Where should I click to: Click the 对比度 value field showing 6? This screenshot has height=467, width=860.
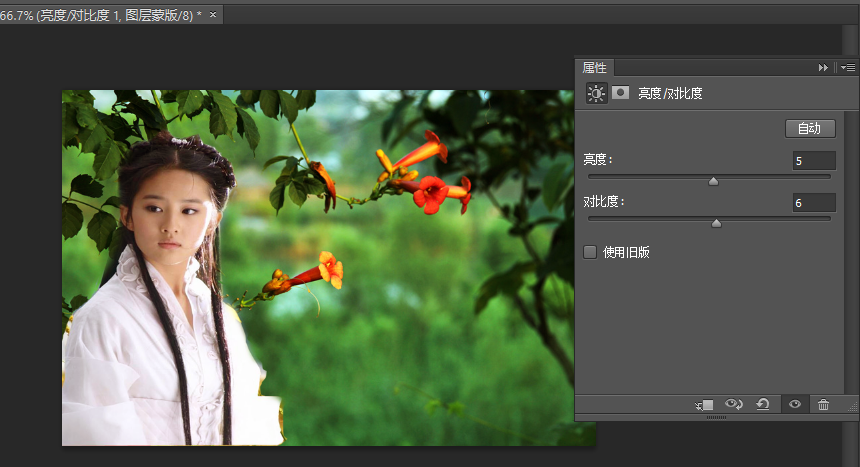click(x=814, y=203)
